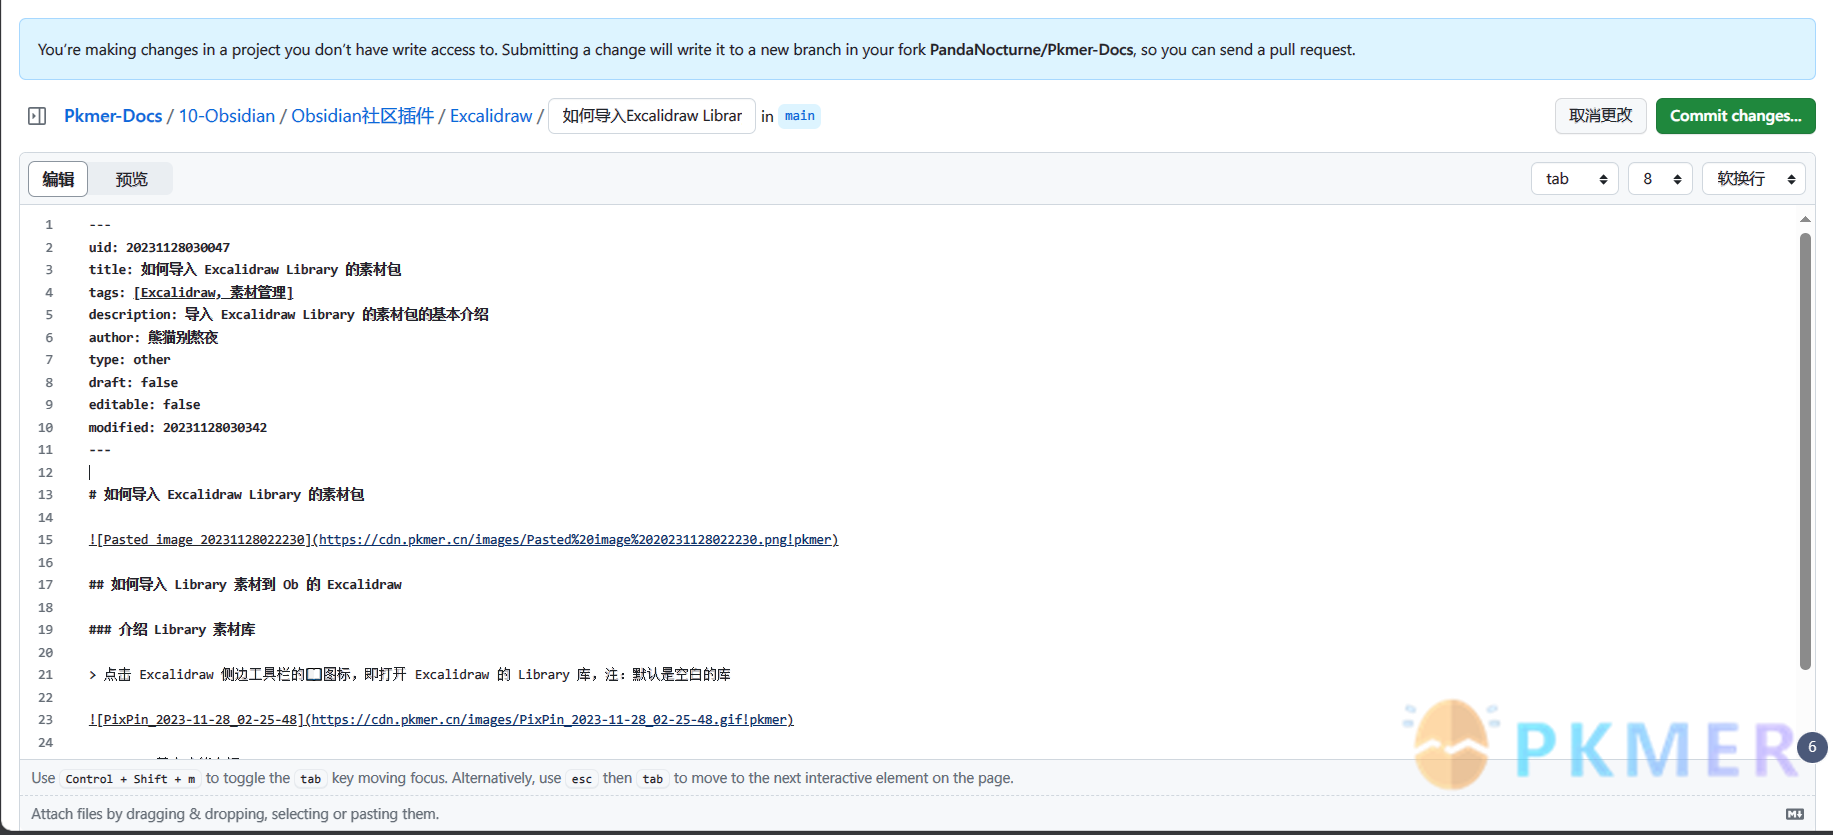
Task: Open the 10-Obsidian breadcrumb link
Action: point(227,116)
